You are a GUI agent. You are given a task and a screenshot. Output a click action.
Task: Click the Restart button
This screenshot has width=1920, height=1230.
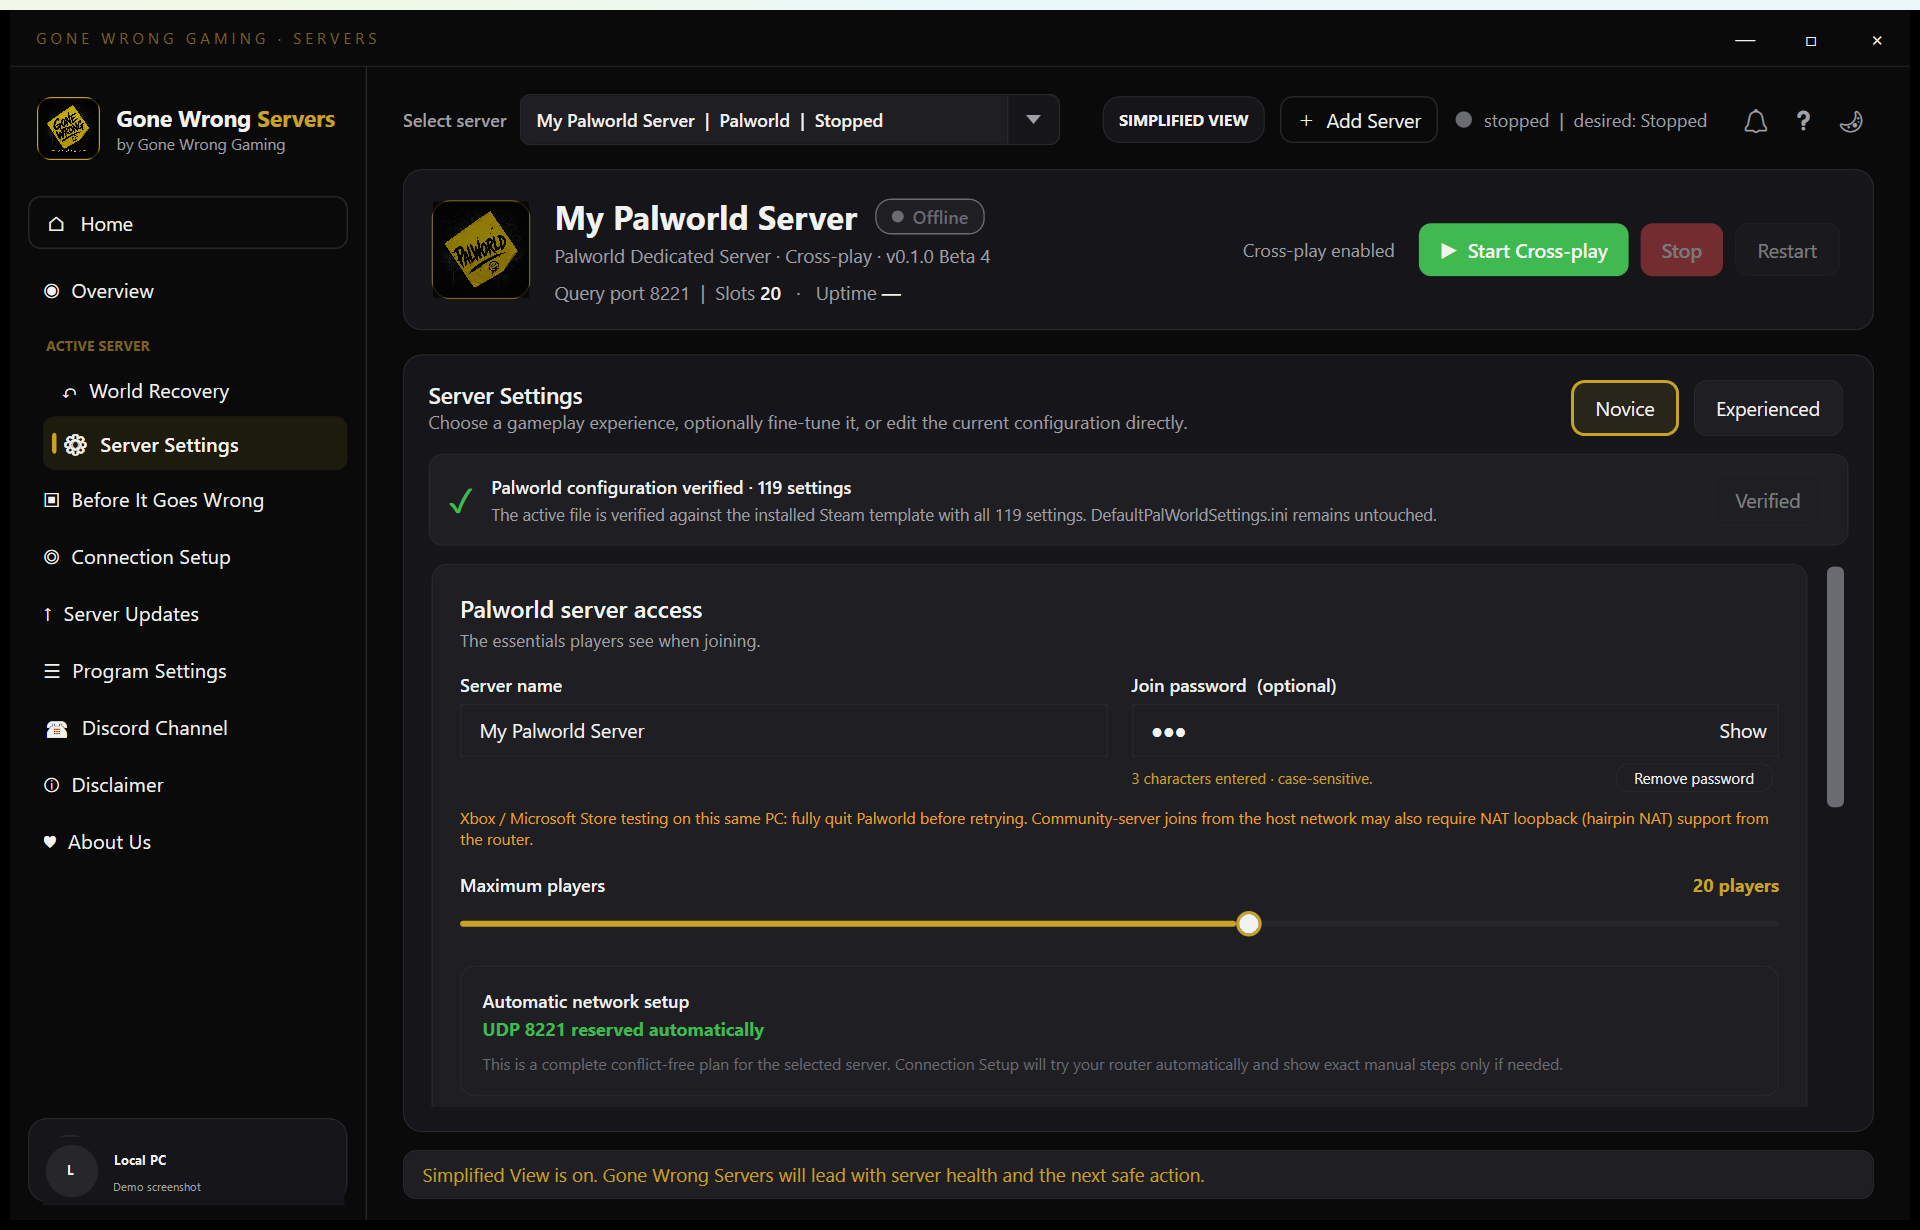[x=1787, y=250]
